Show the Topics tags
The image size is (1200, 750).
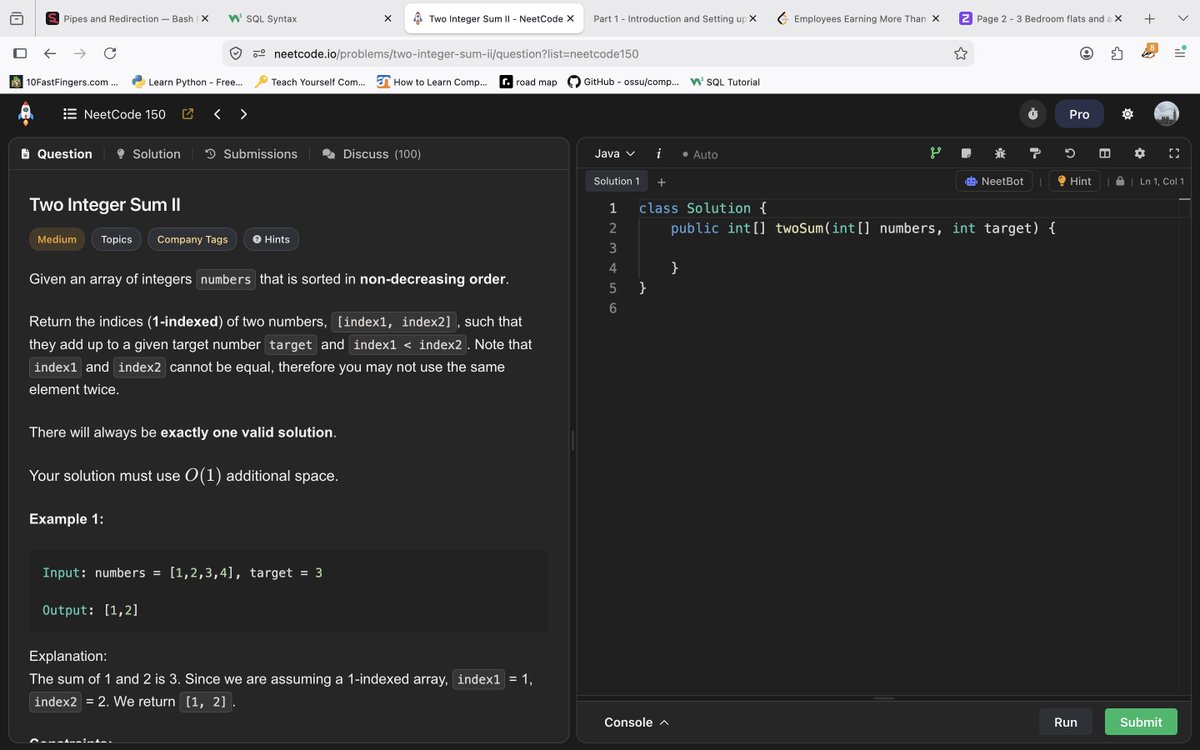tap(116, 239)
